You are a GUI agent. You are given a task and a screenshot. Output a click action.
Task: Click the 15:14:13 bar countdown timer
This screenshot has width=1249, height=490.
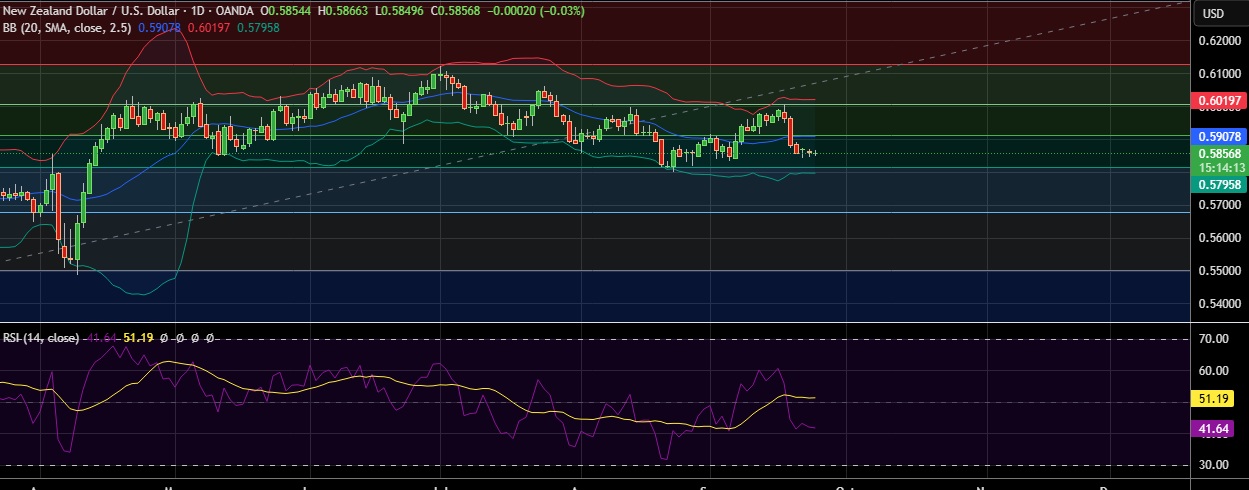1219,168
